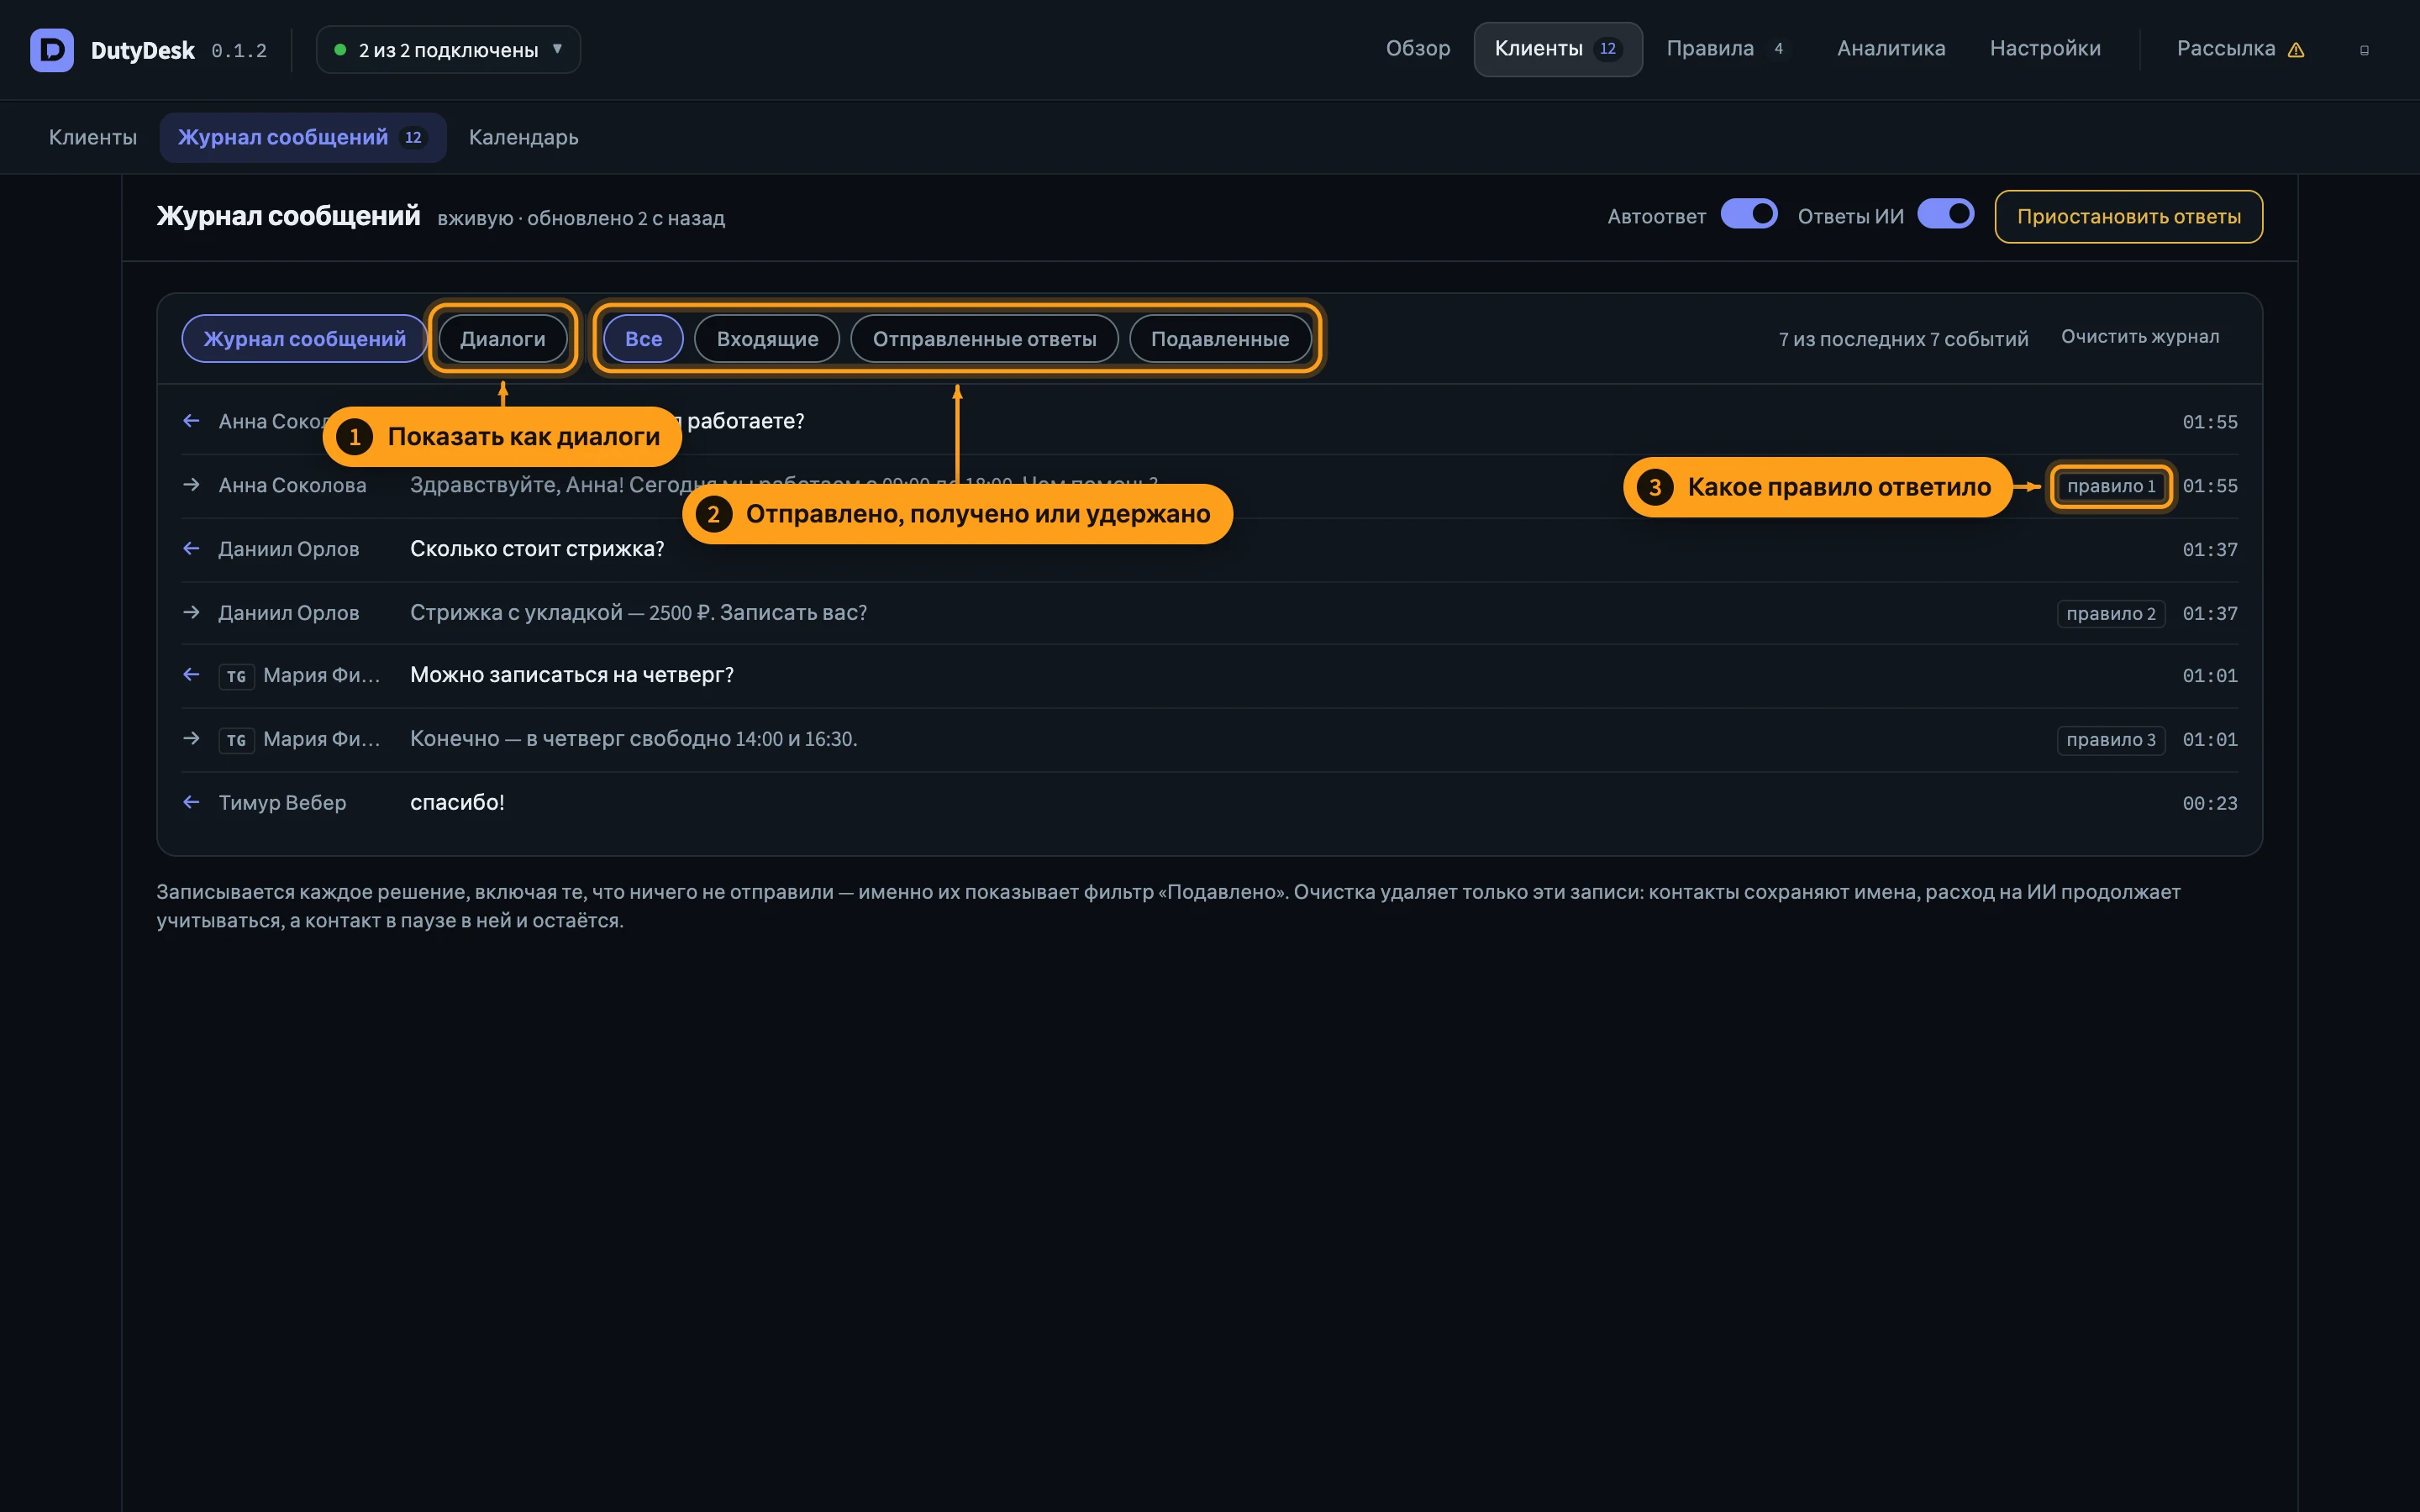Image resolution: width=2420 pixels, height=1512 pixels.
Task: Click the outgoing arrow on the 'Здравствуйте, Анна!' row
Action: [191, 485]
